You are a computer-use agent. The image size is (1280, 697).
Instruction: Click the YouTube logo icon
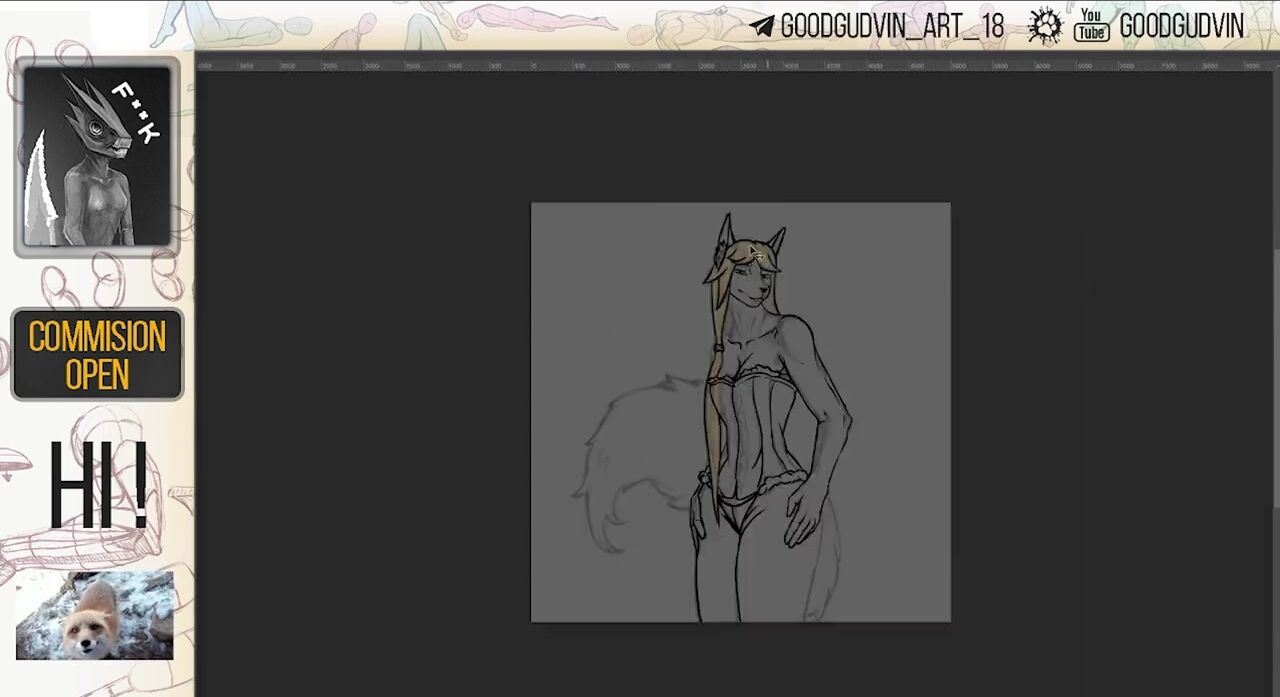click(x=1091, y=26)
